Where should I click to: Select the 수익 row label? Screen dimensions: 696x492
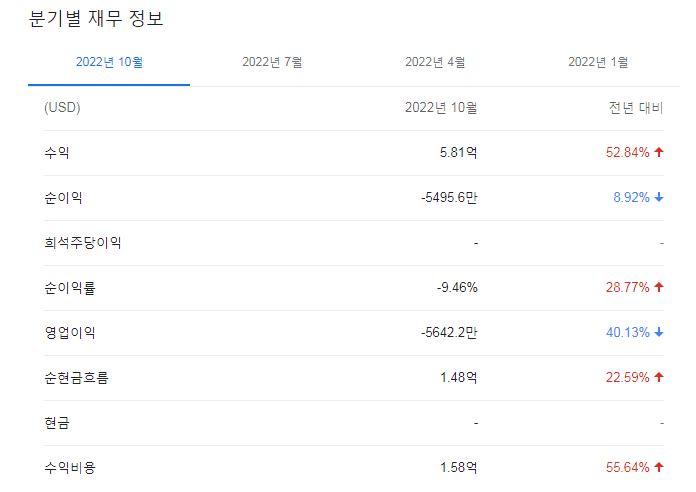(57, 153)
